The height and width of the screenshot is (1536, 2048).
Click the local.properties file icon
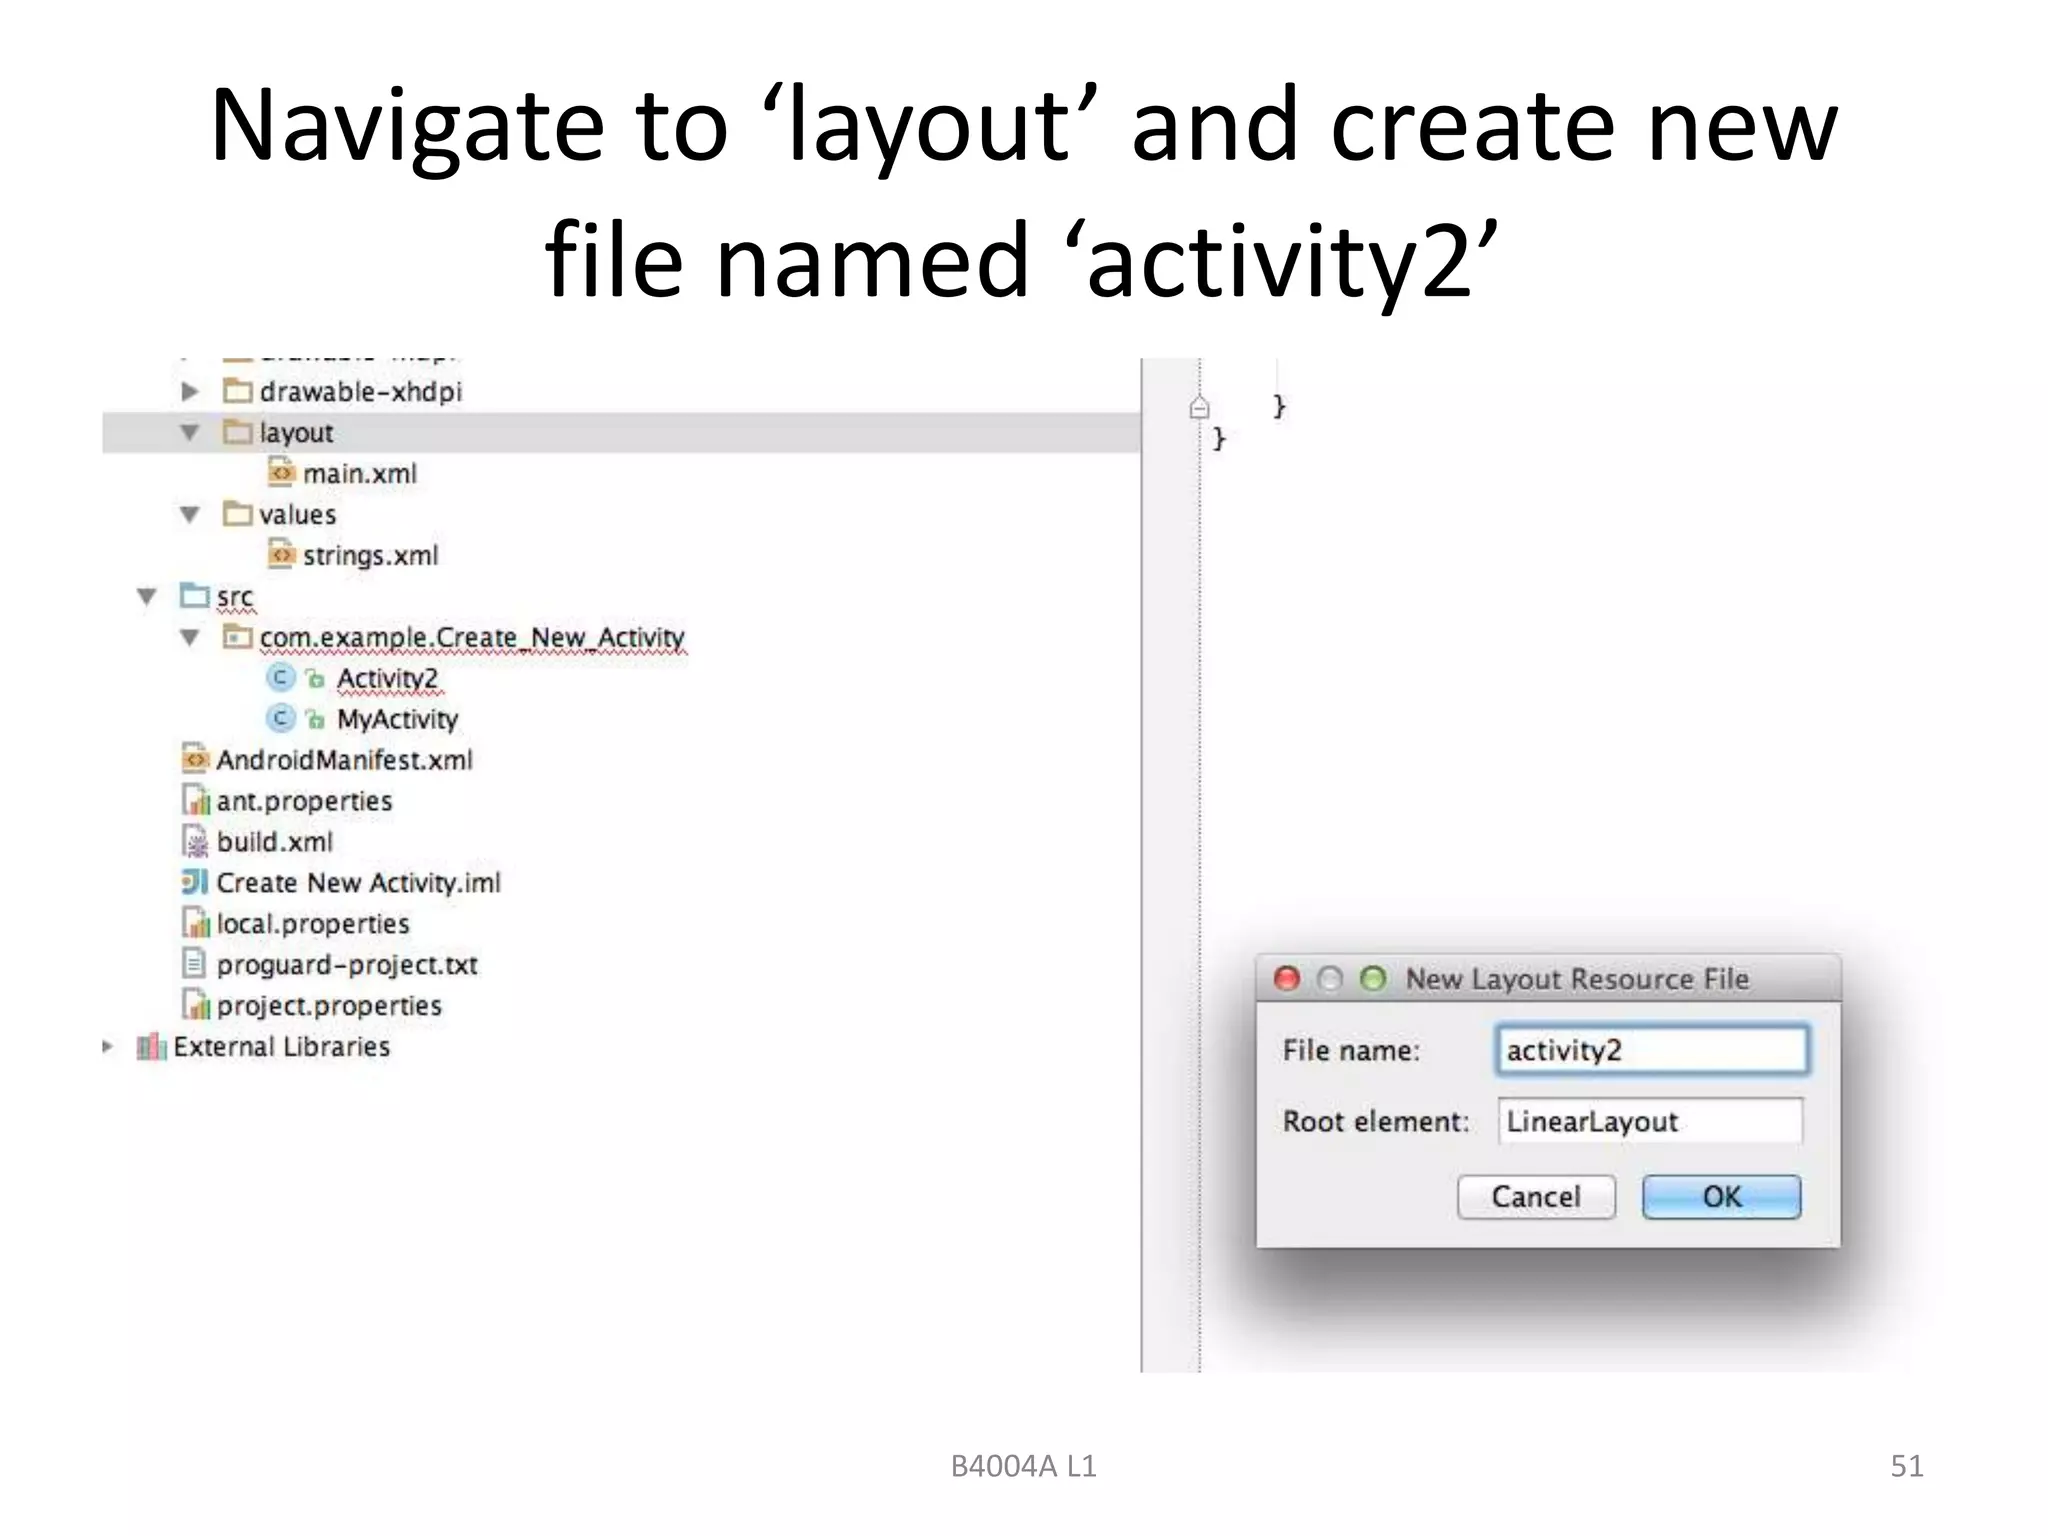[x=195, y=922]
